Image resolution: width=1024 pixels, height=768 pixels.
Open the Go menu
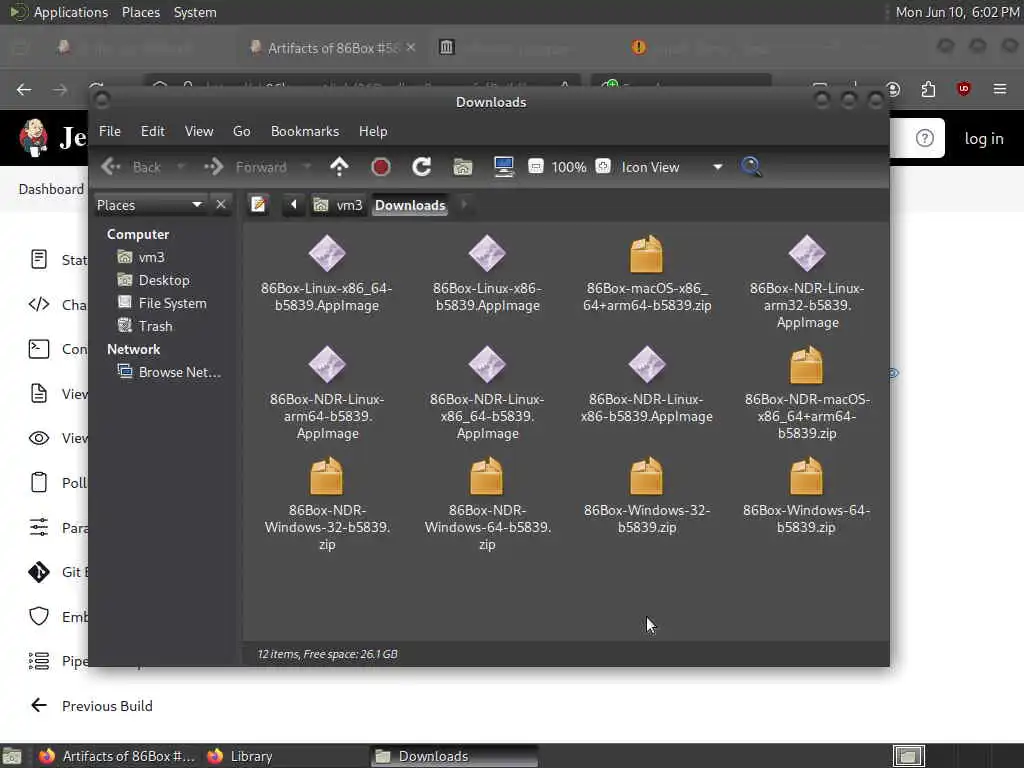[242, 131]
